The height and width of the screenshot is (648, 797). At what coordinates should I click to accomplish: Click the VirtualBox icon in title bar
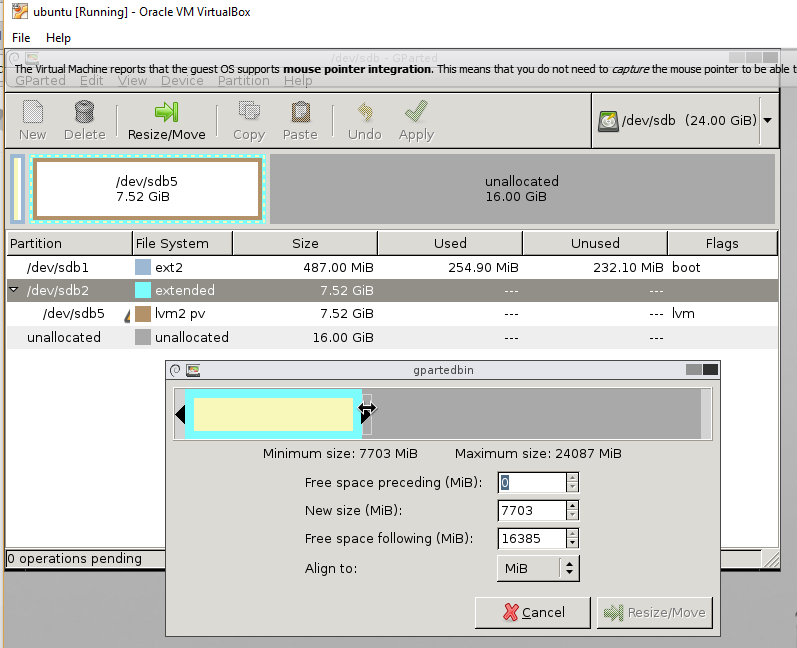pyautogui.click(x=20, y=11)
